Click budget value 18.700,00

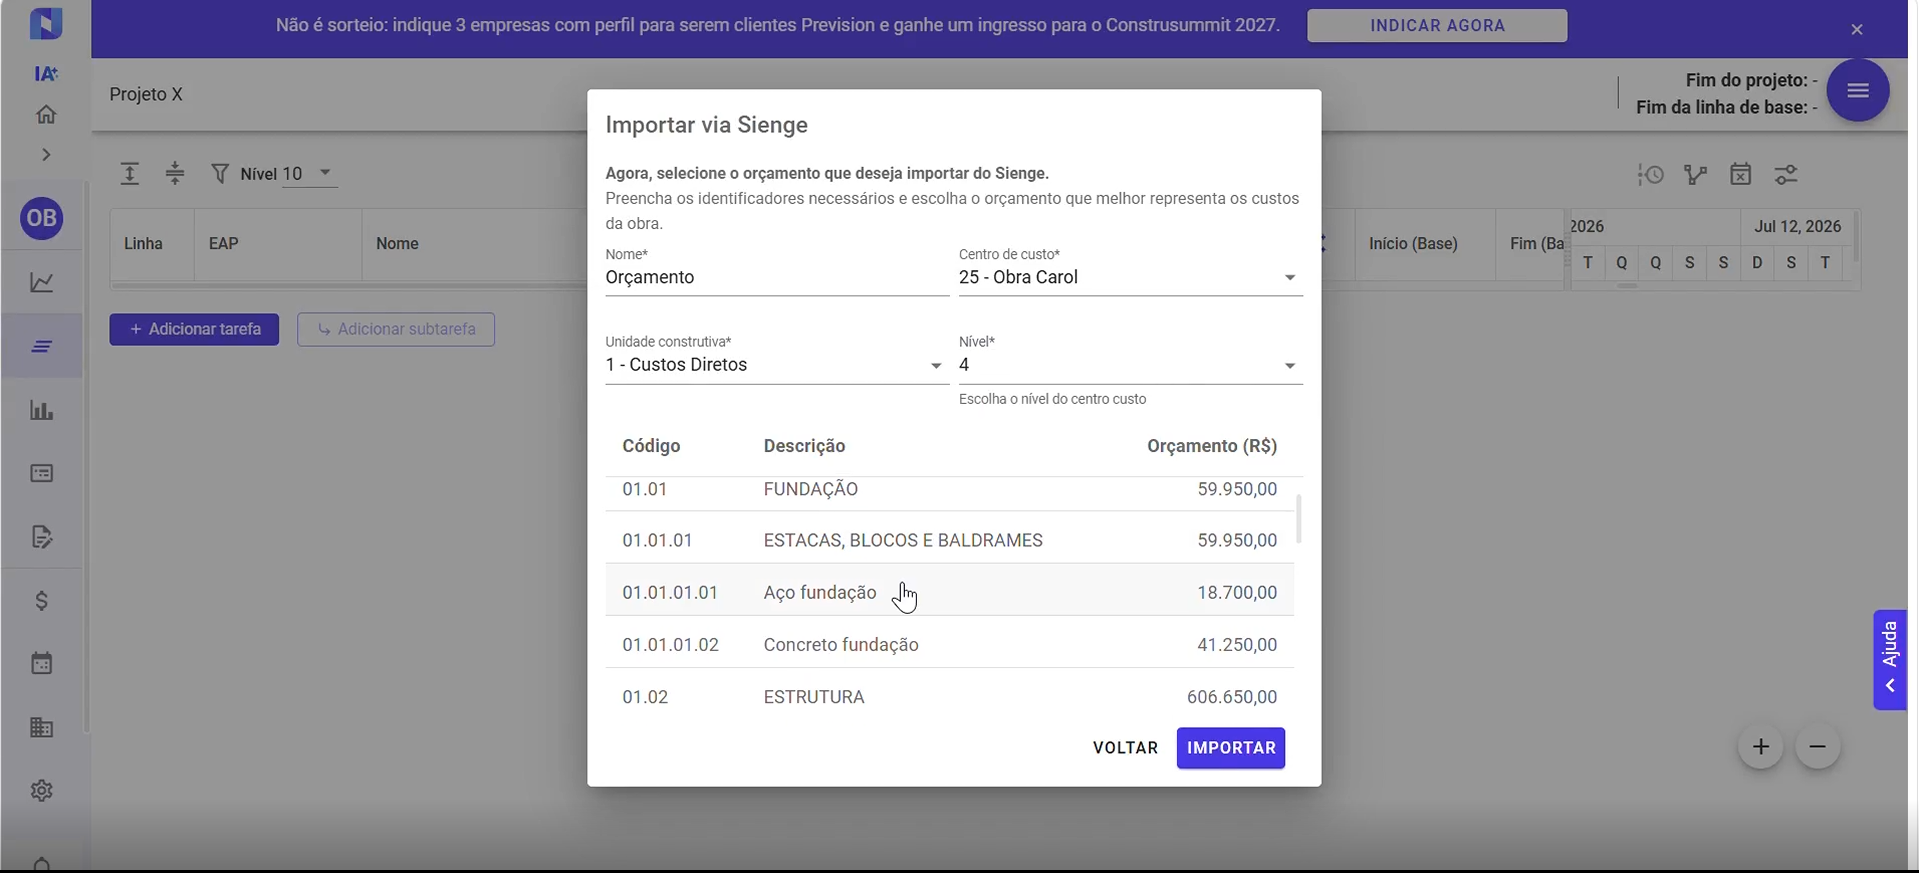(1237, 593)
